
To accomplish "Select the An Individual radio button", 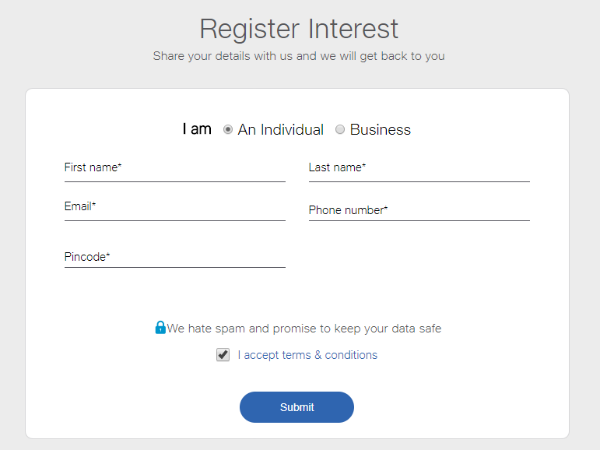I will [x=228, y=130].
